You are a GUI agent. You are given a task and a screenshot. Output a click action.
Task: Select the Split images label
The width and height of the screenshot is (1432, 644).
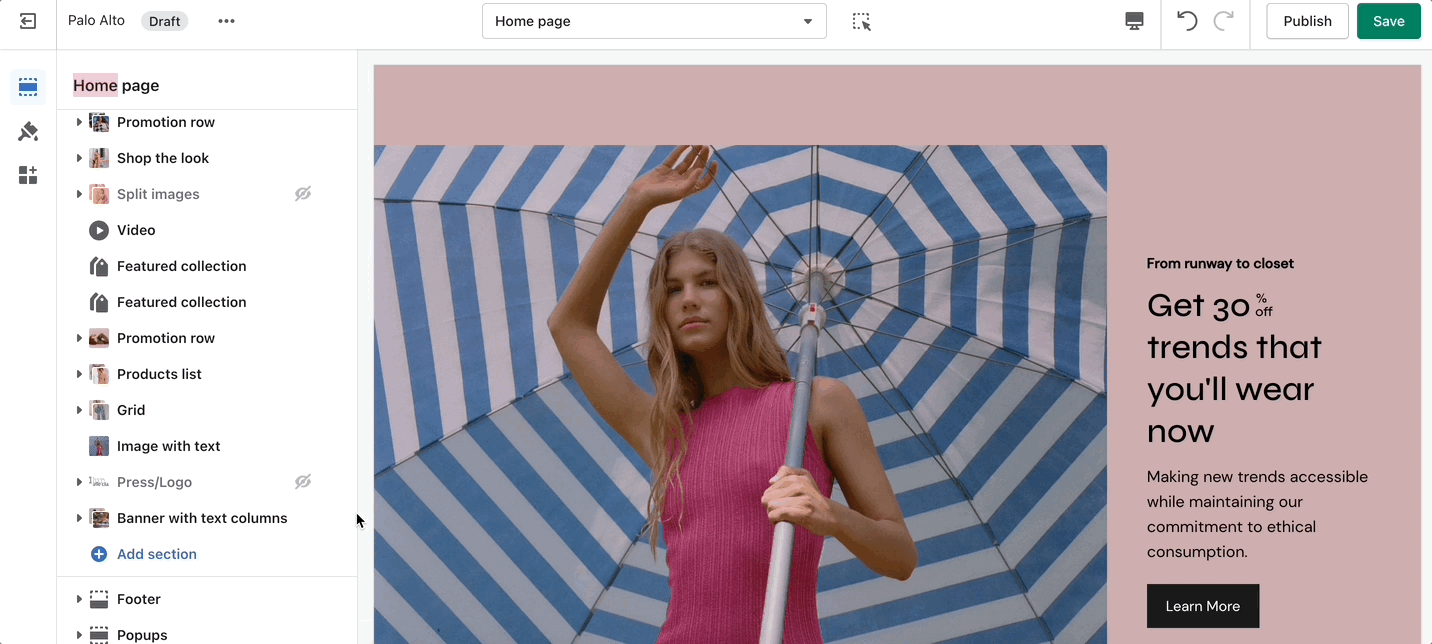tap(158, 194)
